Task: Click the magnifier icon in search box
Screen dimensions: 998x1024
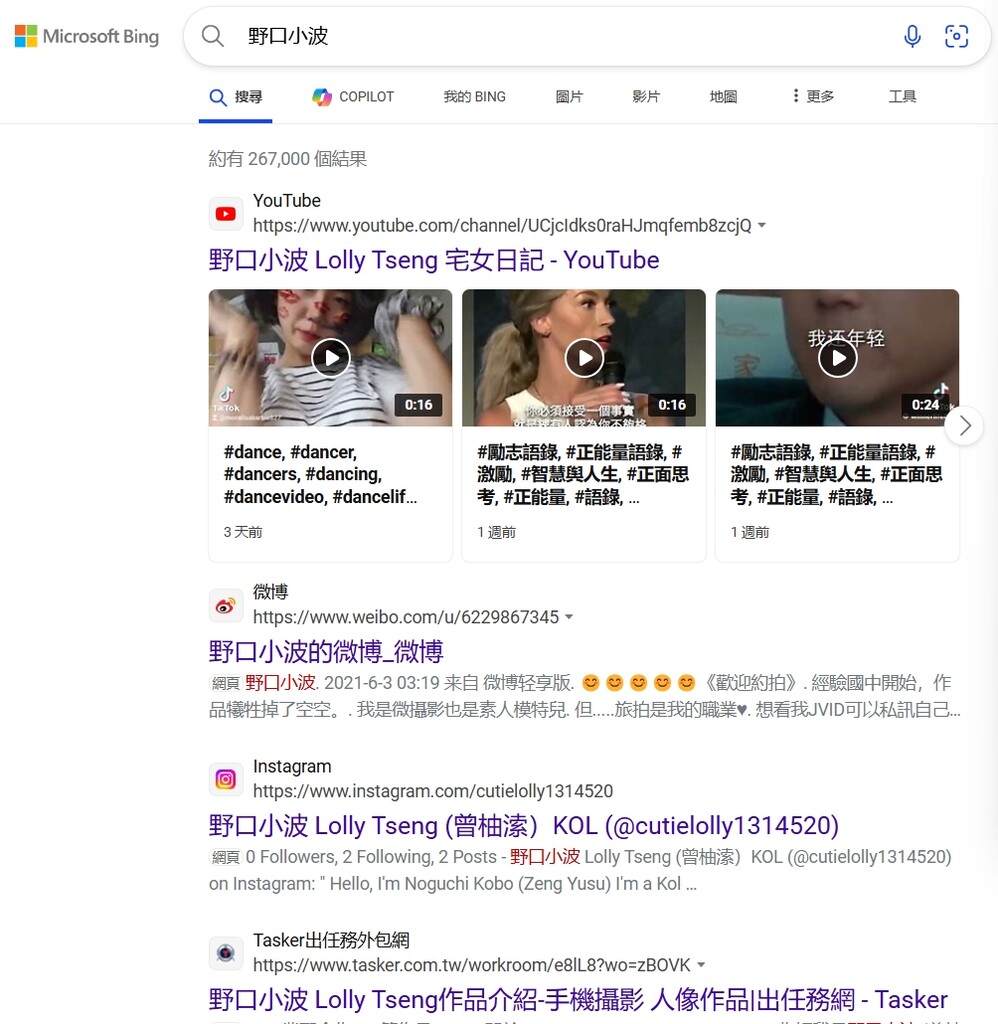Action: coord(213,37)
